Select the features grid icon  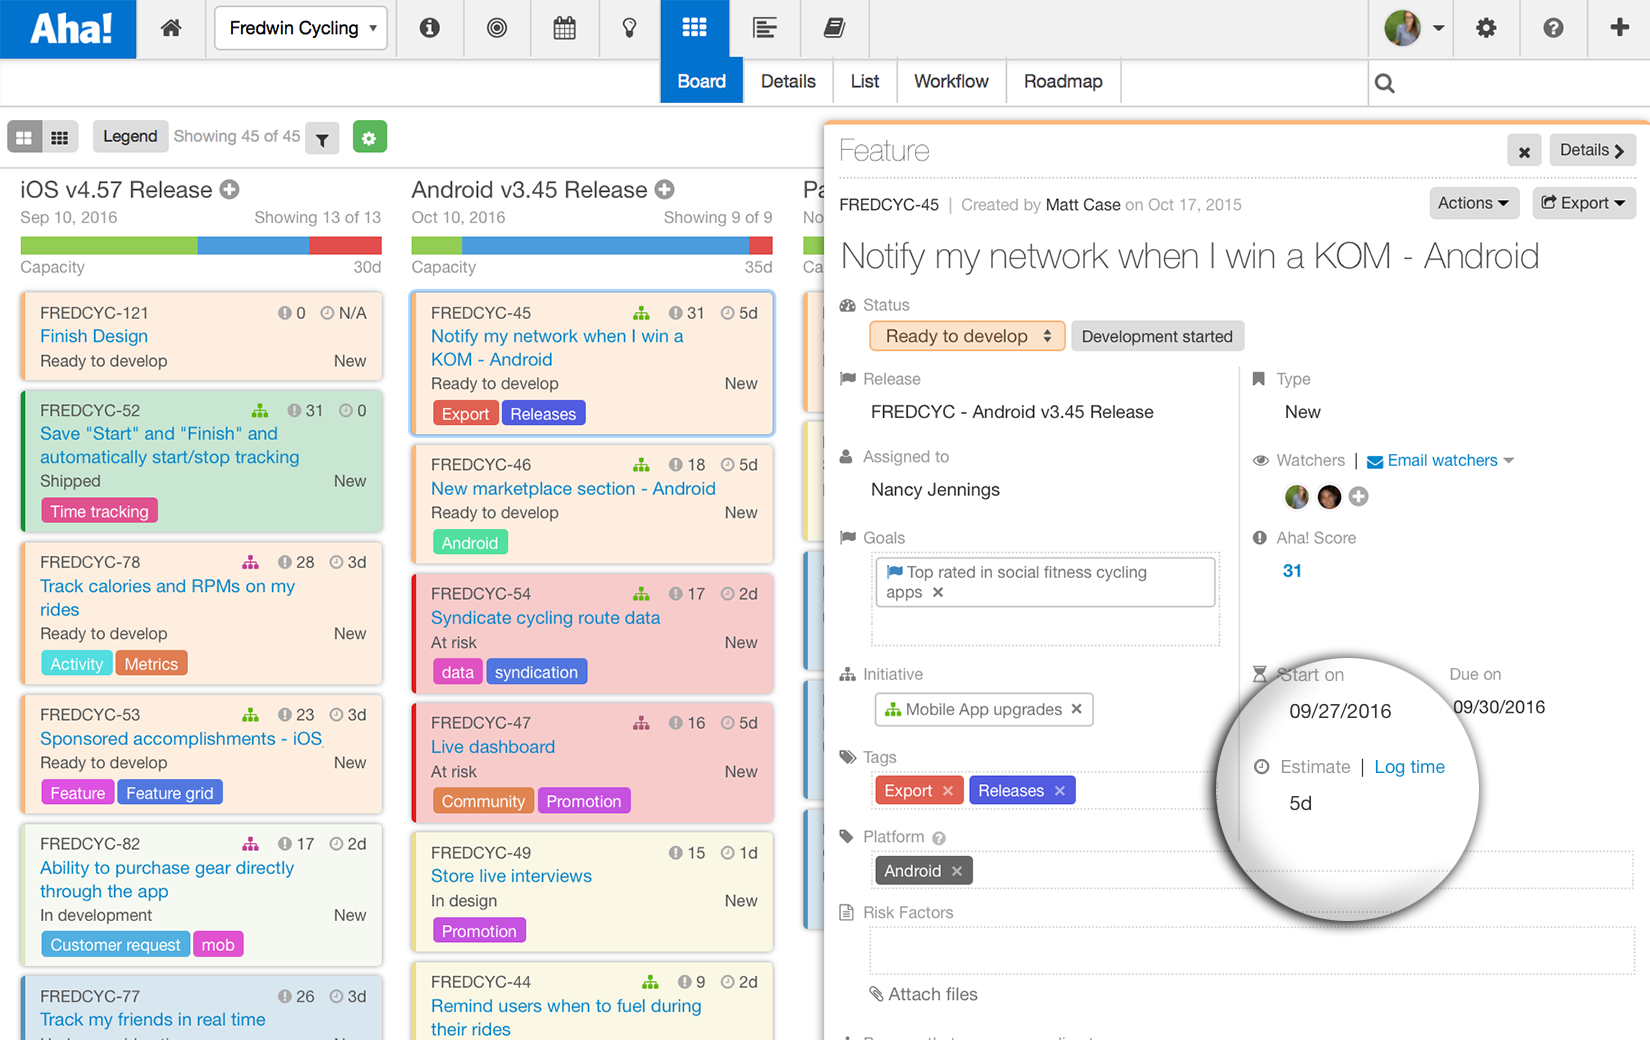pyautogui.click(x=694, y=28)
